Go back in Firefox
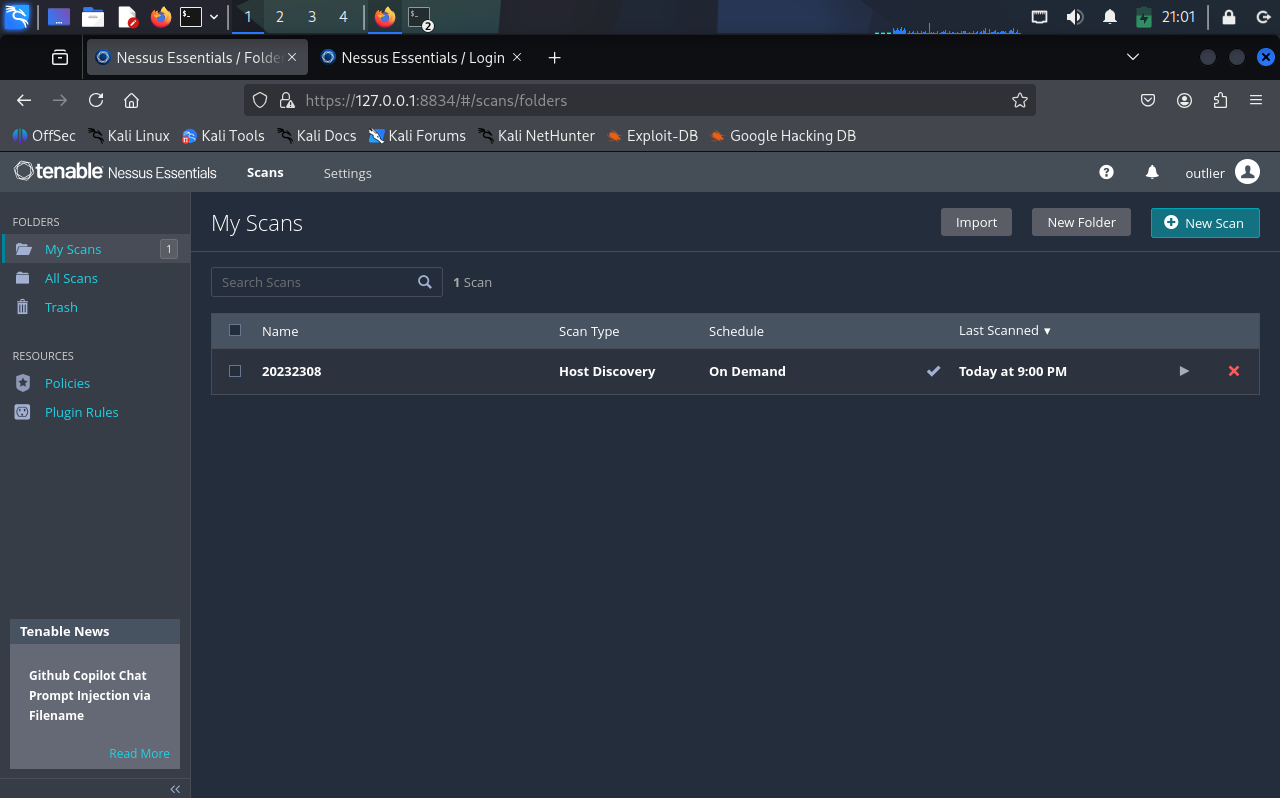 (24, 100)
